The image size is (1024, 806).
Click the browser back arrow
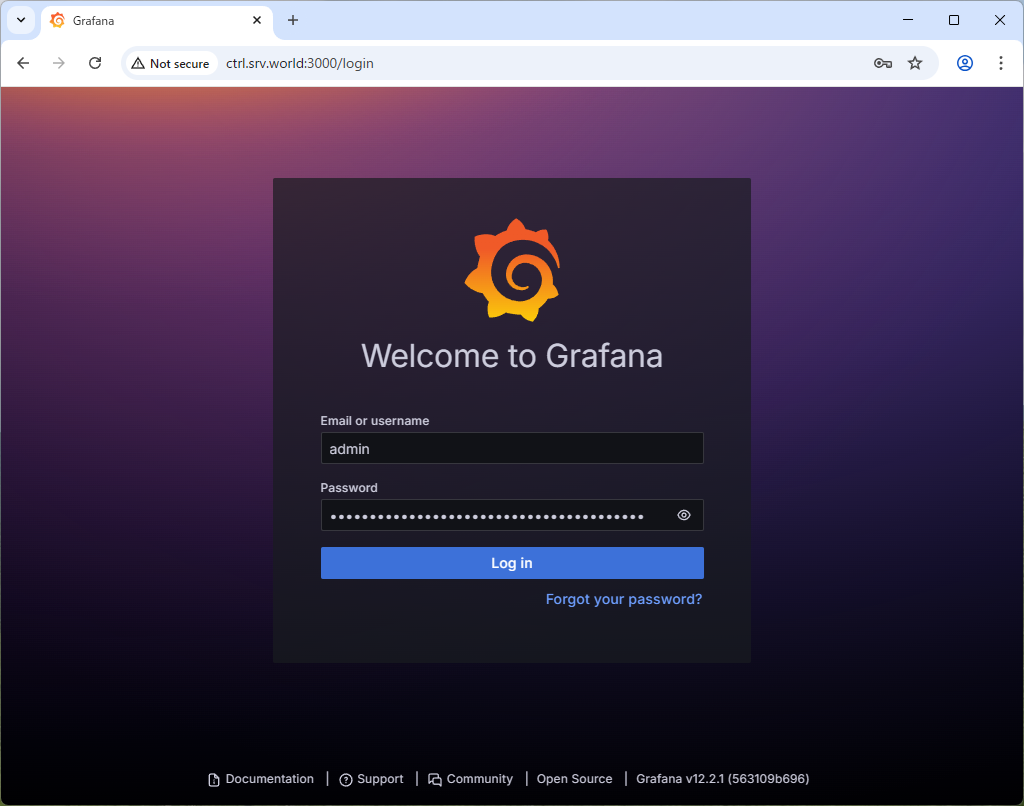23,63
